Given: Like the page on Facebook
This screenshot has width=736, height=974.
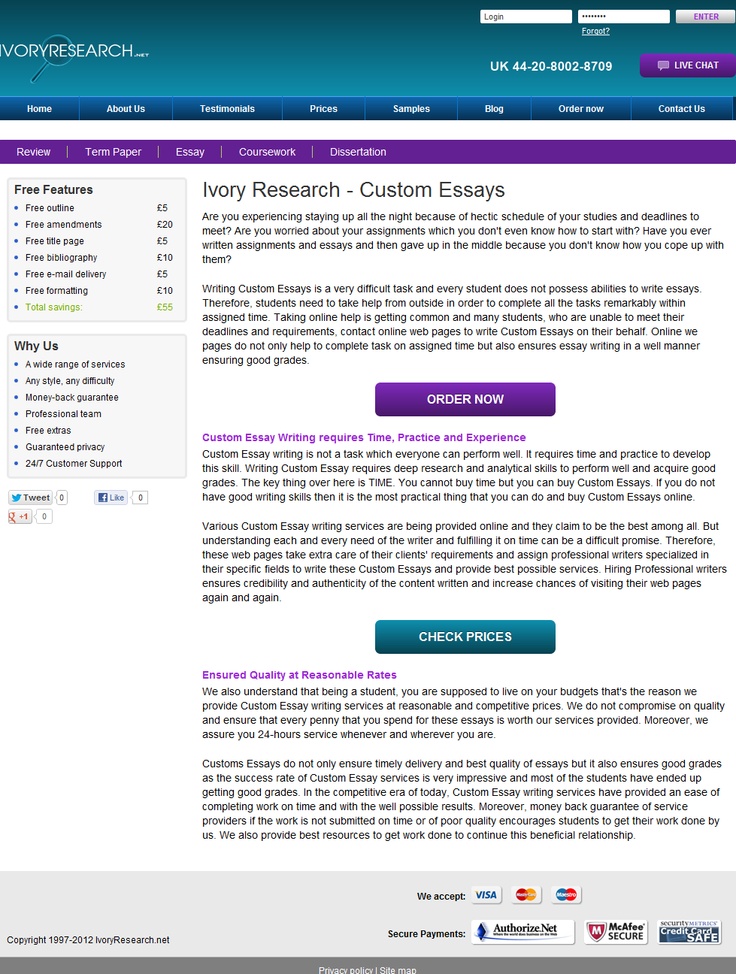Looking at the screenshot, I should [x=111, y=498].
